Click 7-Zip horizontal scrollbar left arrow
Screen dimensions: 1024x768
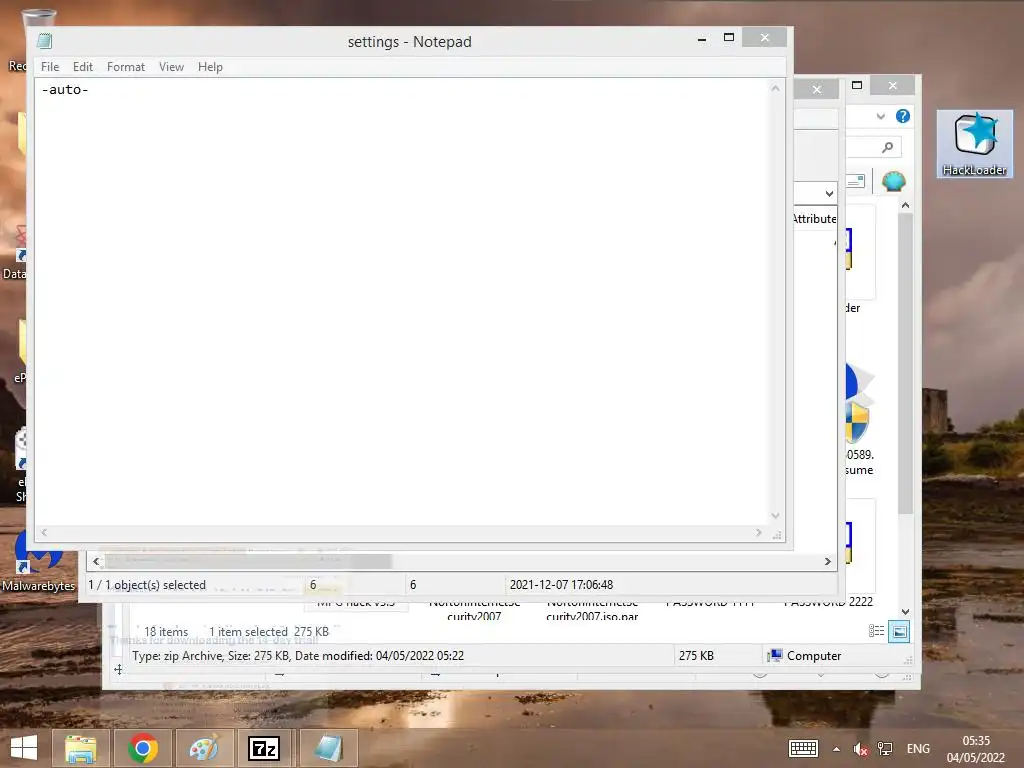pos(96,562)
